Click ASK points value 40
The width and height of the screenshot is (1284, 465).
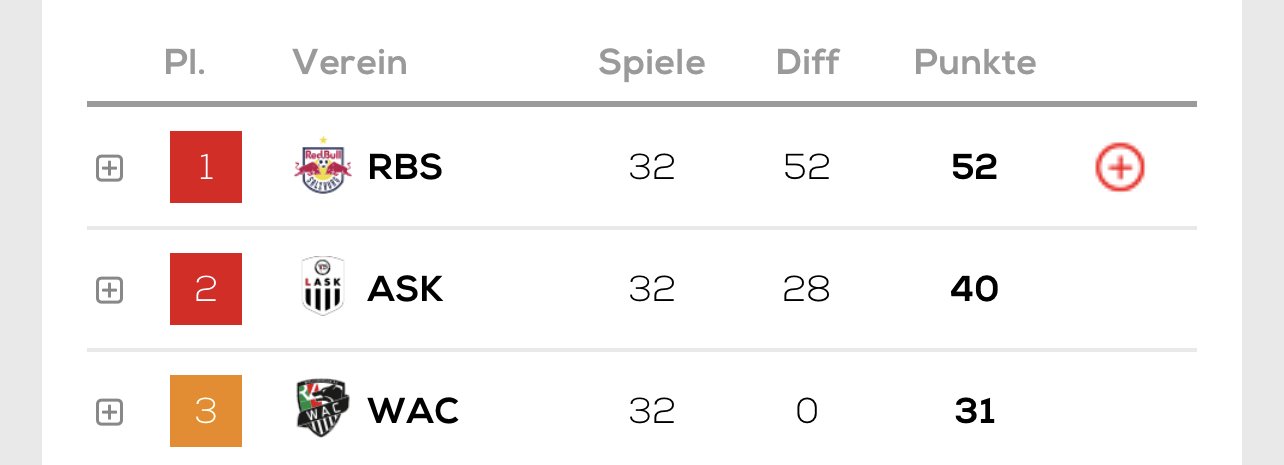coord(975,289)
